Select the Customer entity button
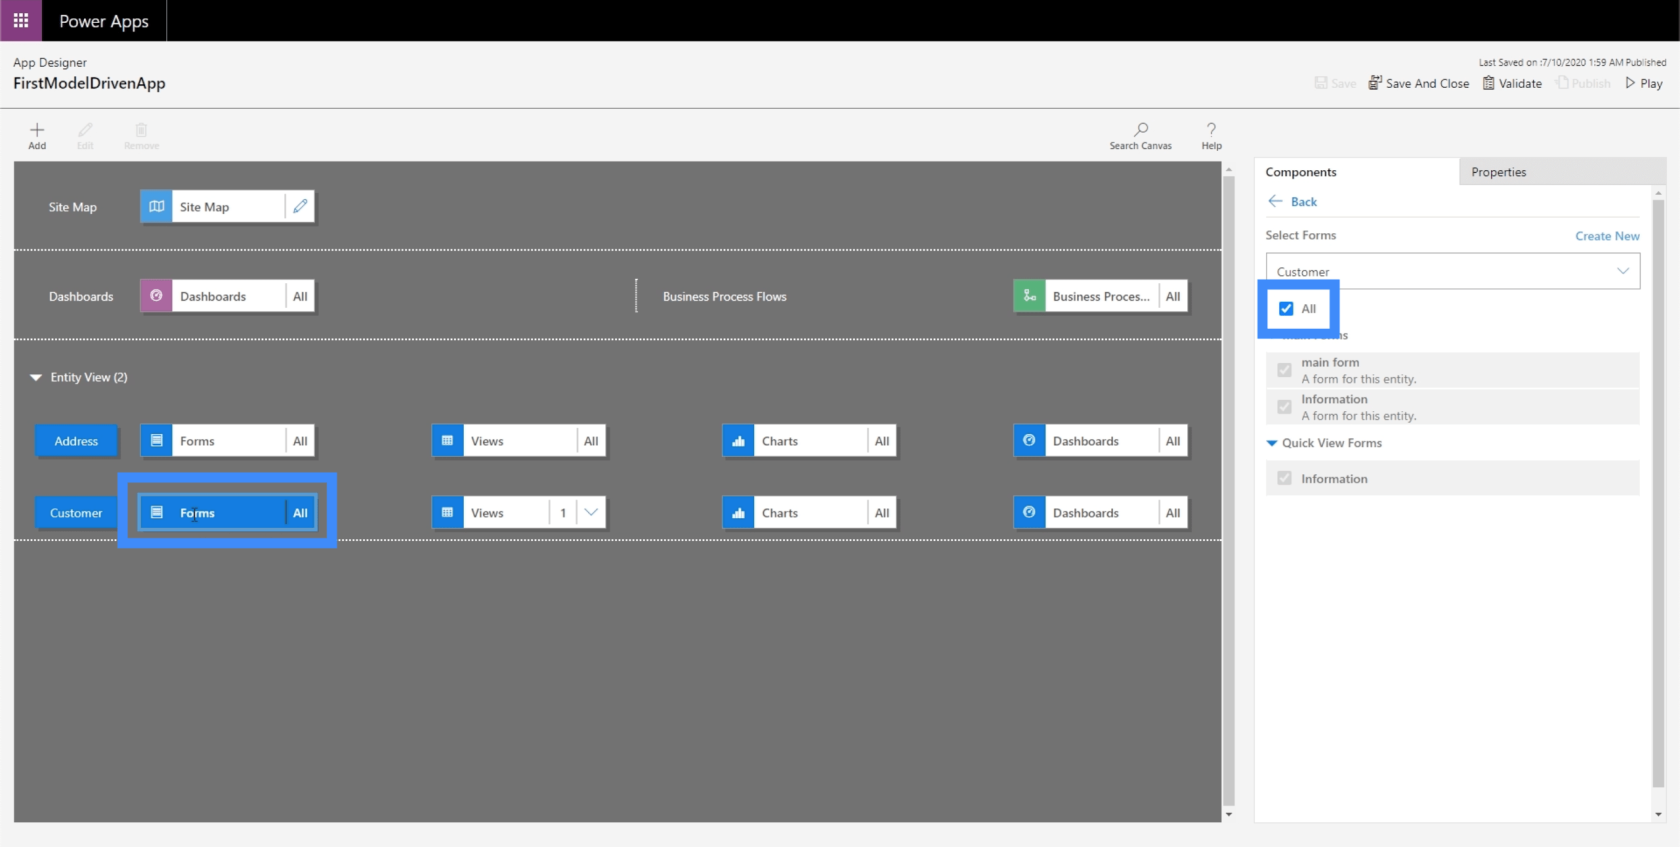The height and width of the screenshot is (847, 1680). pos(76,513)
